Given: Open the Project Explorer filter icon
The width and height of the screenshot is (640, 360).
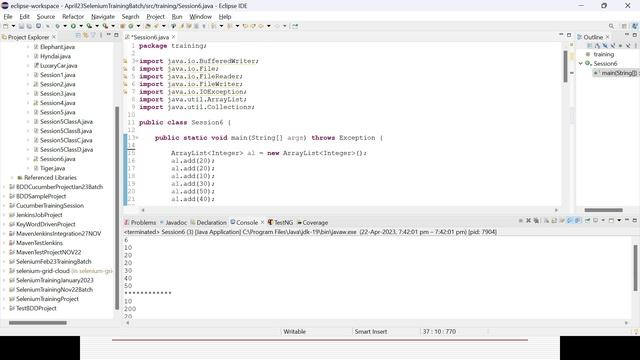Looking at the screenshot, I should [93, 36].
